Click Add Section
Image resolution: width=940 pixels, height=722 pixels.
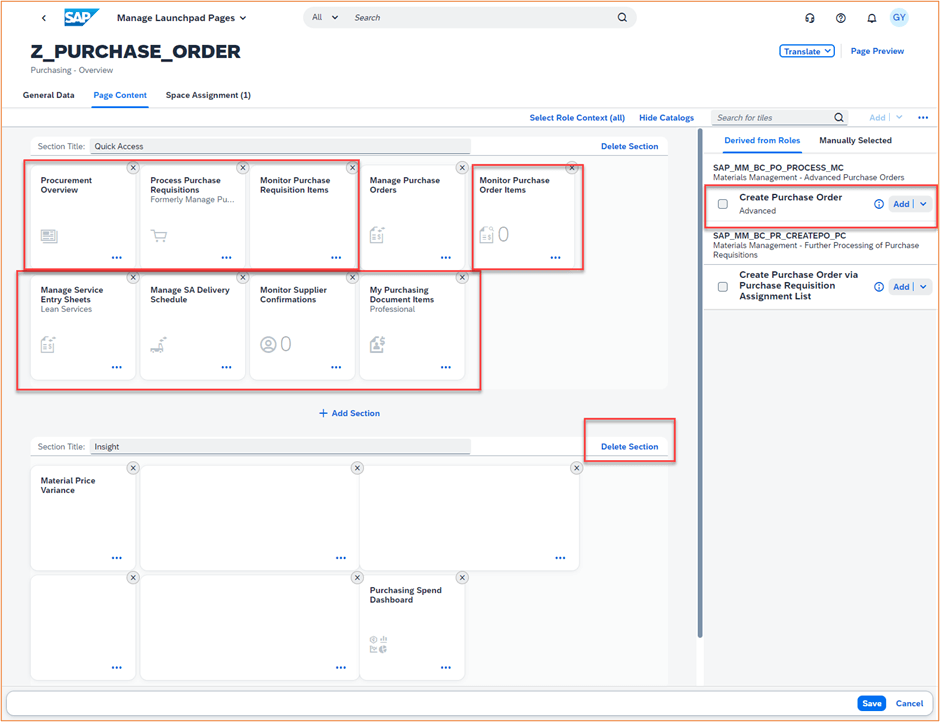(x=349, y=413)
